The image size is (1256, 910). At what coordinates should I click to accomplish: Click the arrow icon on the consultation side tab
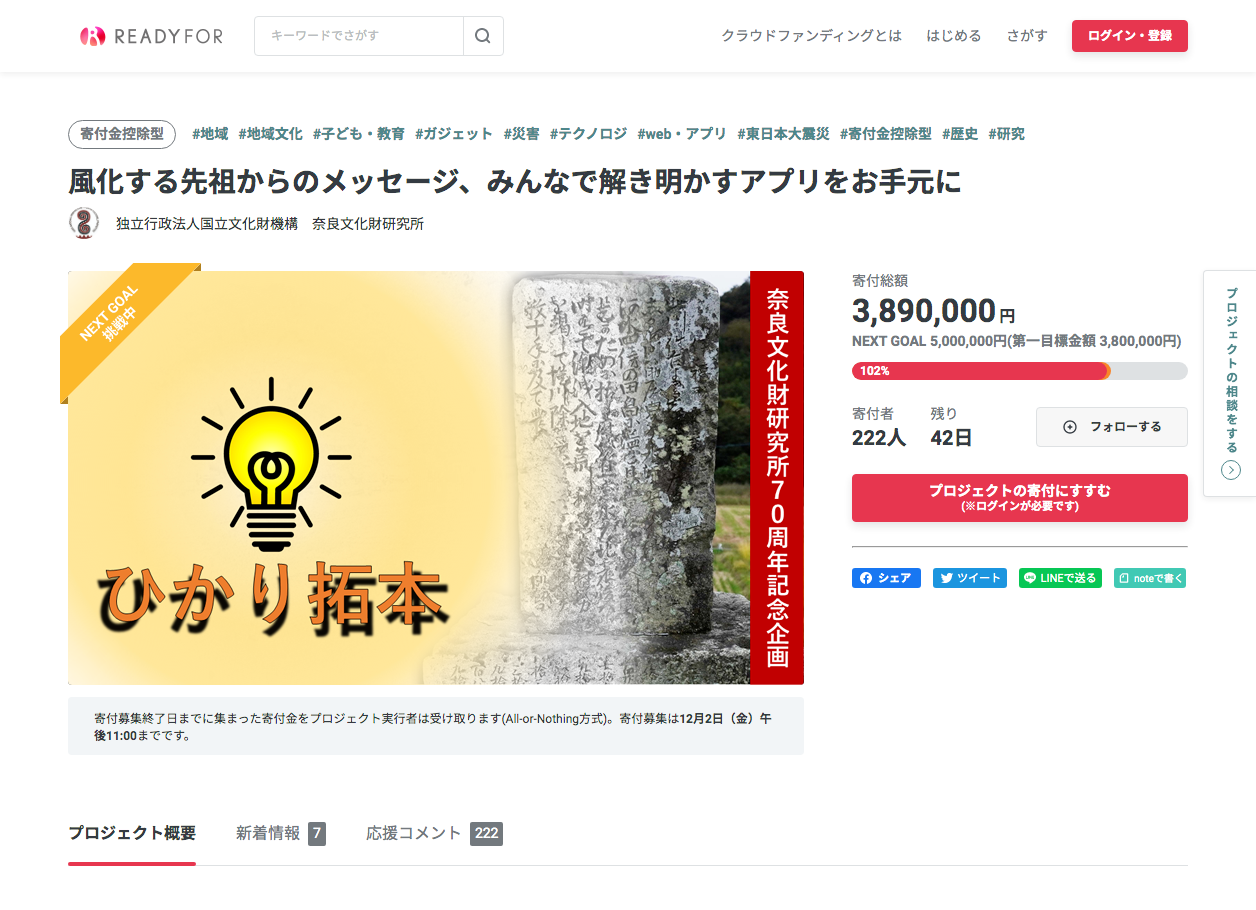1231,470
